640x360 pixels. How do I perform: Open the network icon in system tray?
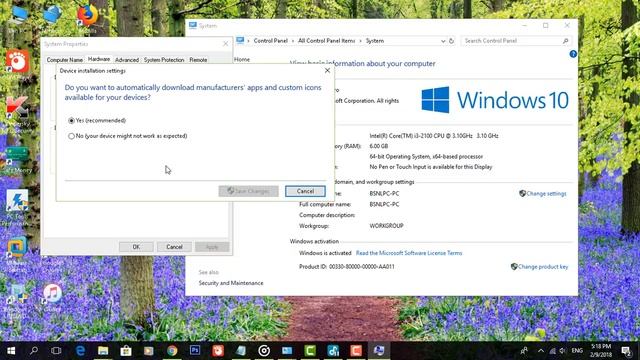[552, 351]
